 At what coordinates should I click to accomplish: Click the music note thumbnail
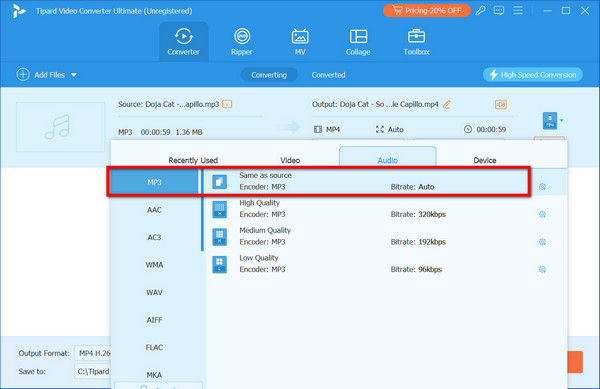(x=60, y=127)
